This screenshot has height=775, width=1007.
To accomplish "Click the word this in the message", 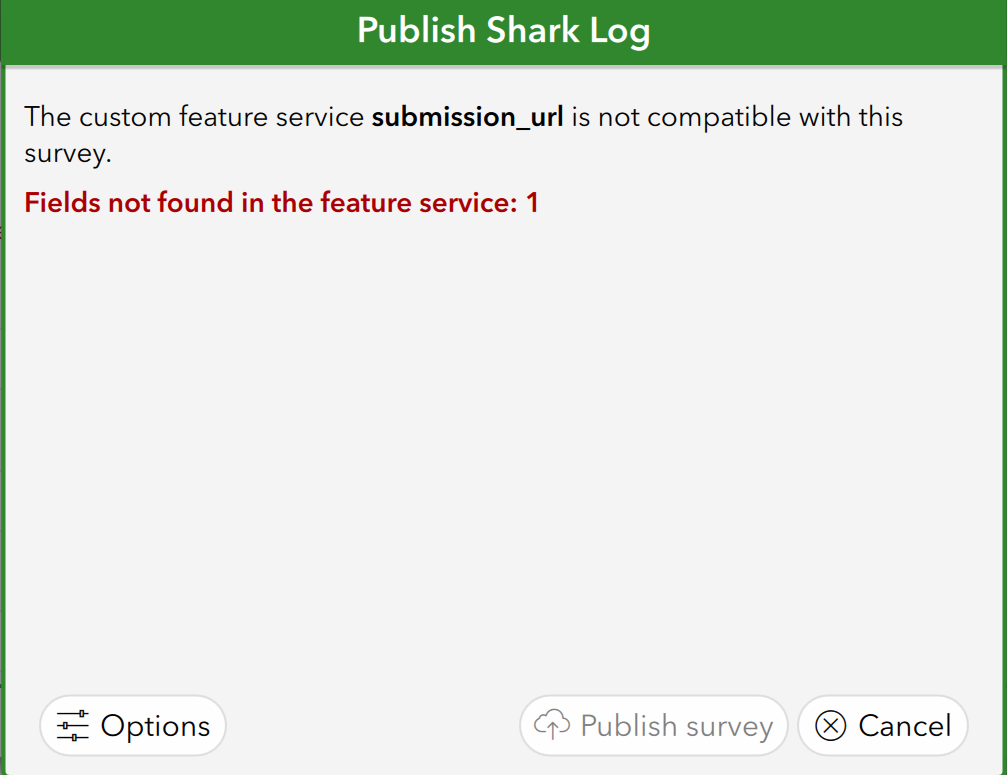I will 880,117.
